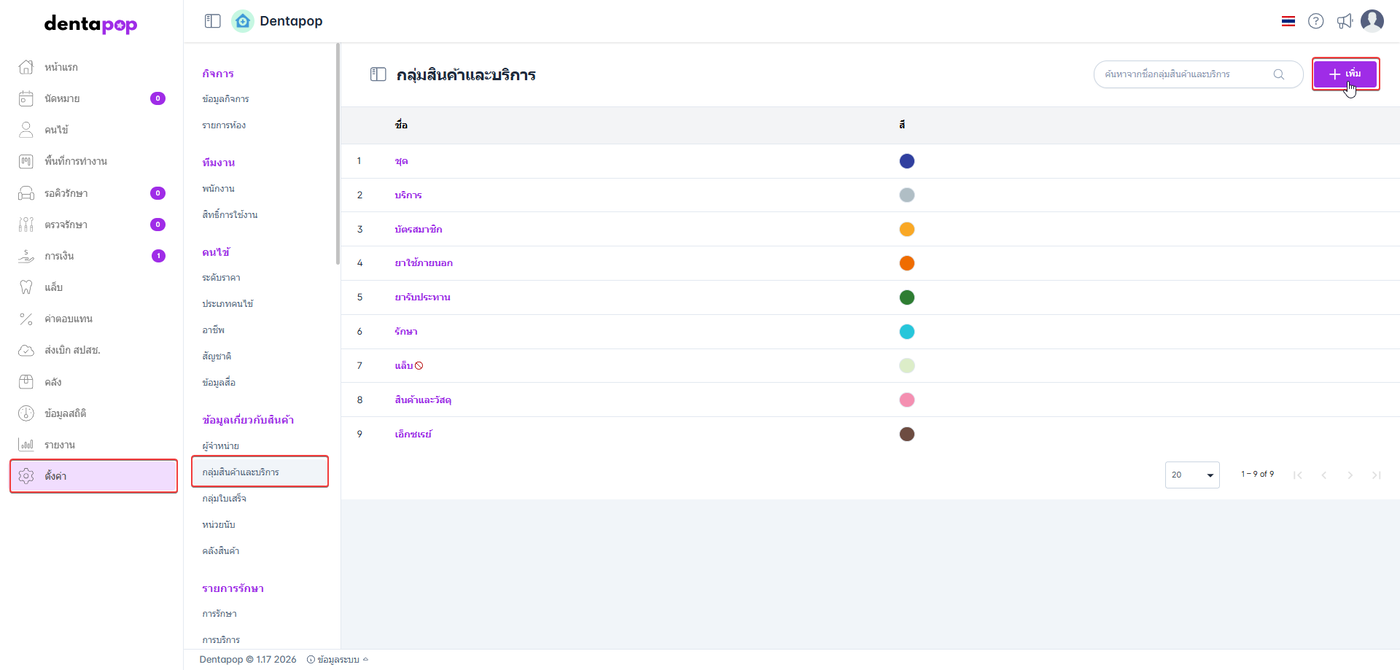Open ระดับราคา settings menu
This screenshot has height=670, width=1400.
pyautogui.click(x=221, y=277)
